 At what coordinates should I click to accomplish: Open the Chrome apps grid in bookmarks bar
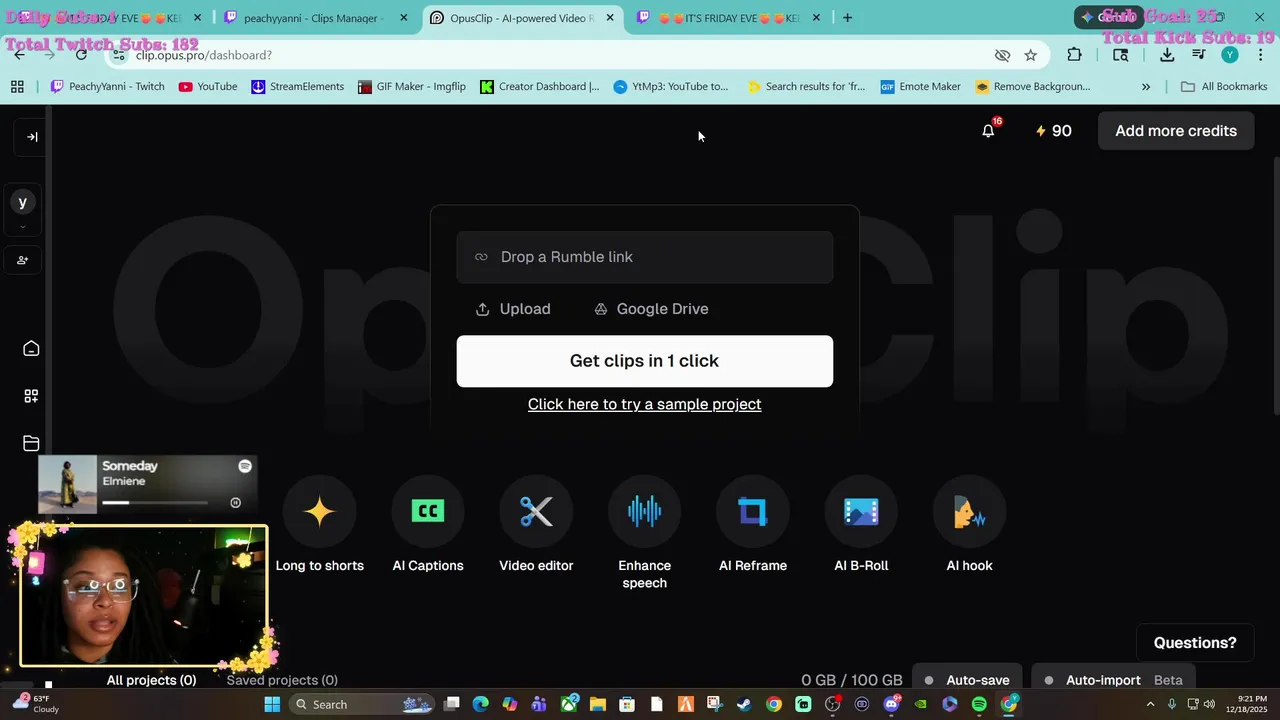coord(17,87)
